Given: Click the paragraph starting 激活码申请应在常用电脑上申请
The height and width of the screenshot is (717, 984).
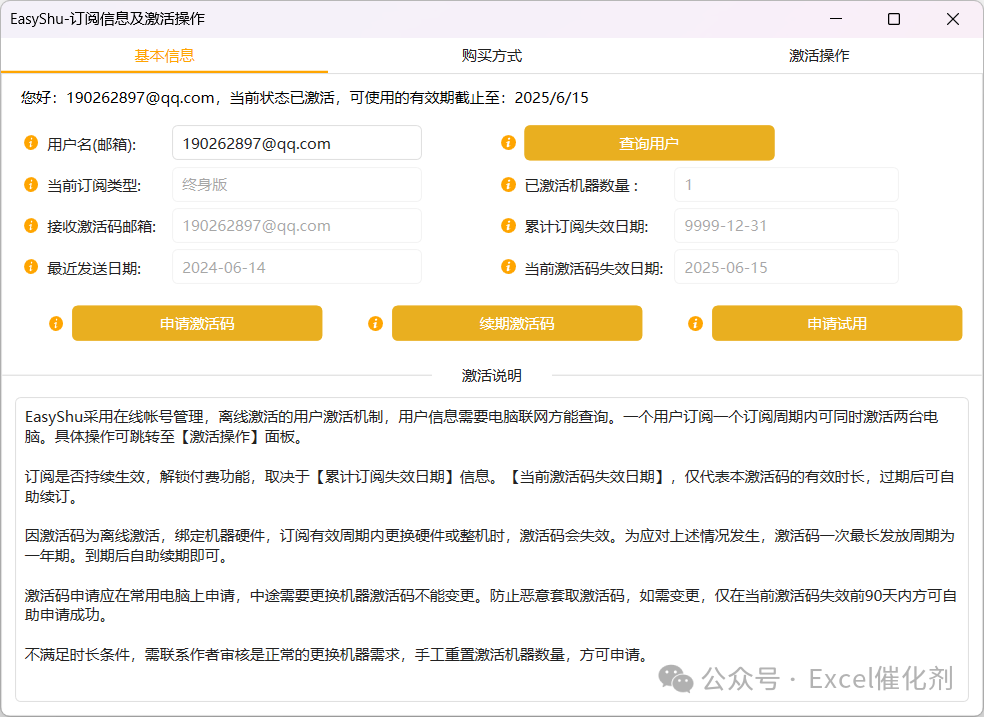Looking at the screenshot, I should [491, 605].
